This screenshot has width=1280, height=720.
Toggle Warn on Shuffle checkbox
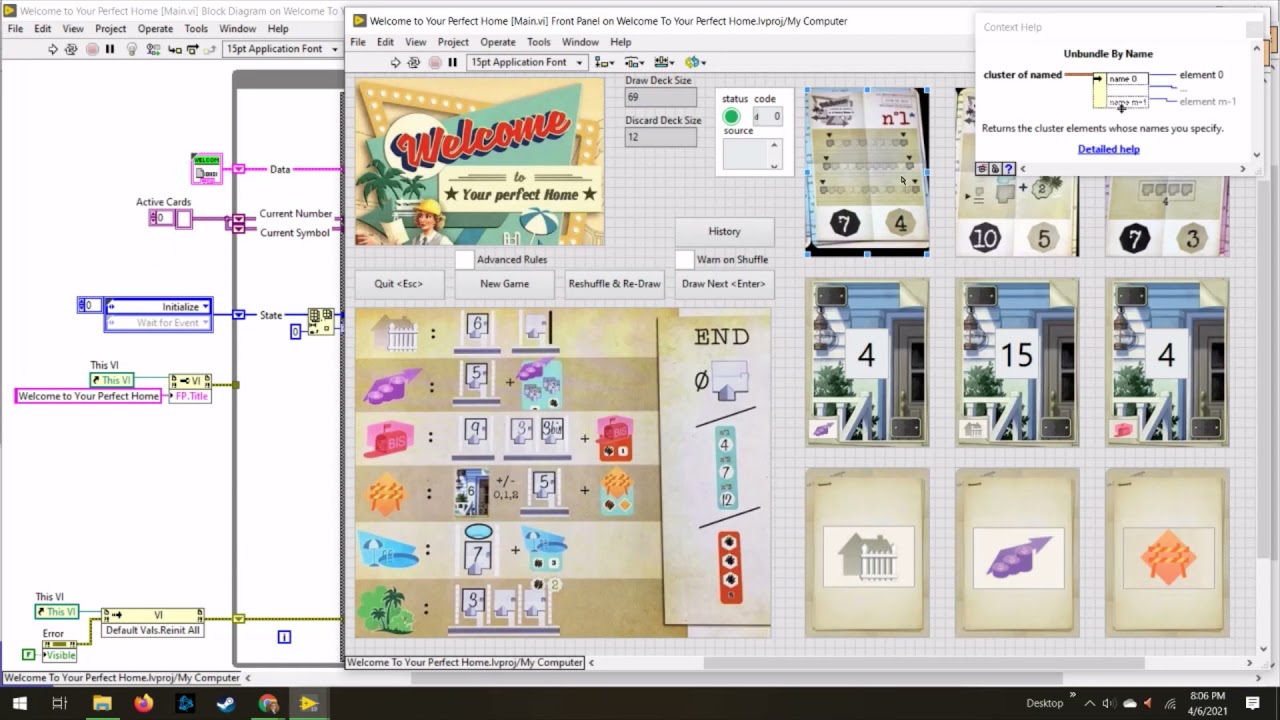(684, 259)
